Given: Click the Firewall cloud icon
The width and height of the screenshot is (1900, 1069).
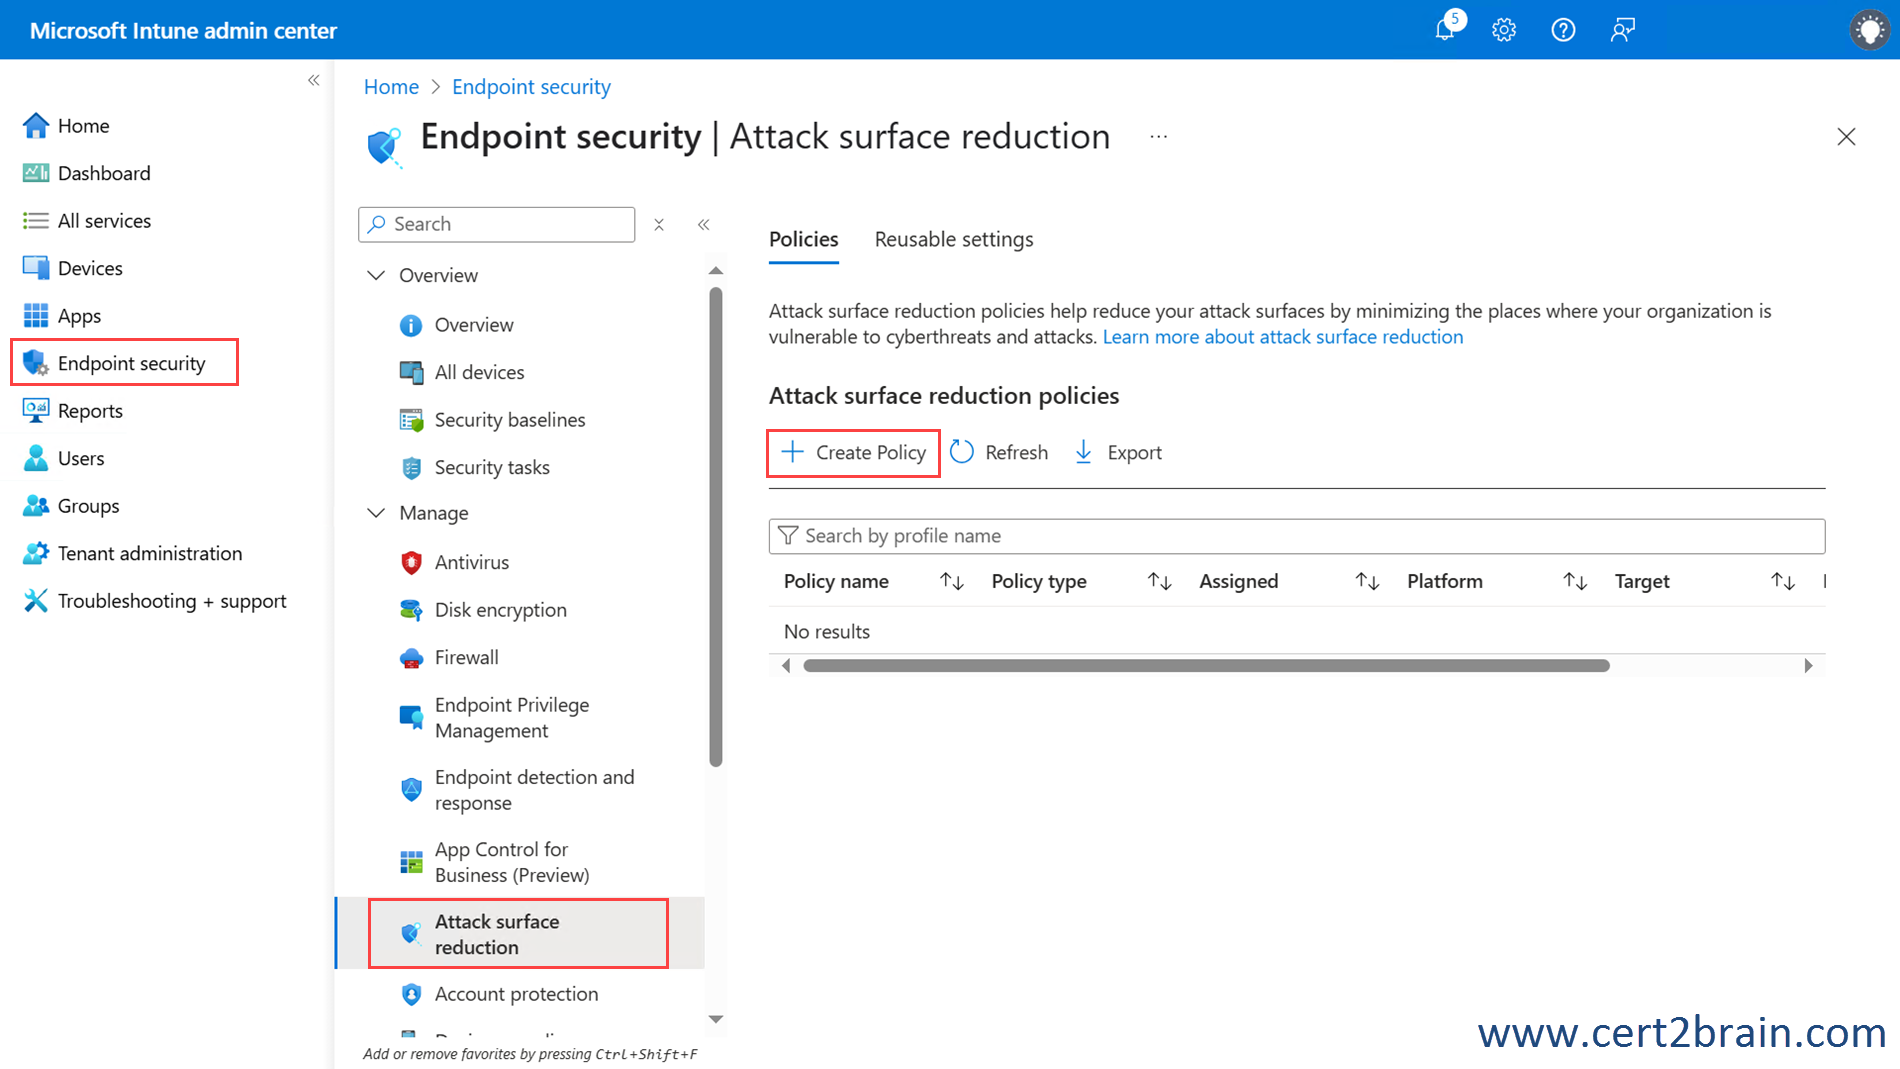Looking at the screenshot, I should [x=411, y=657].
